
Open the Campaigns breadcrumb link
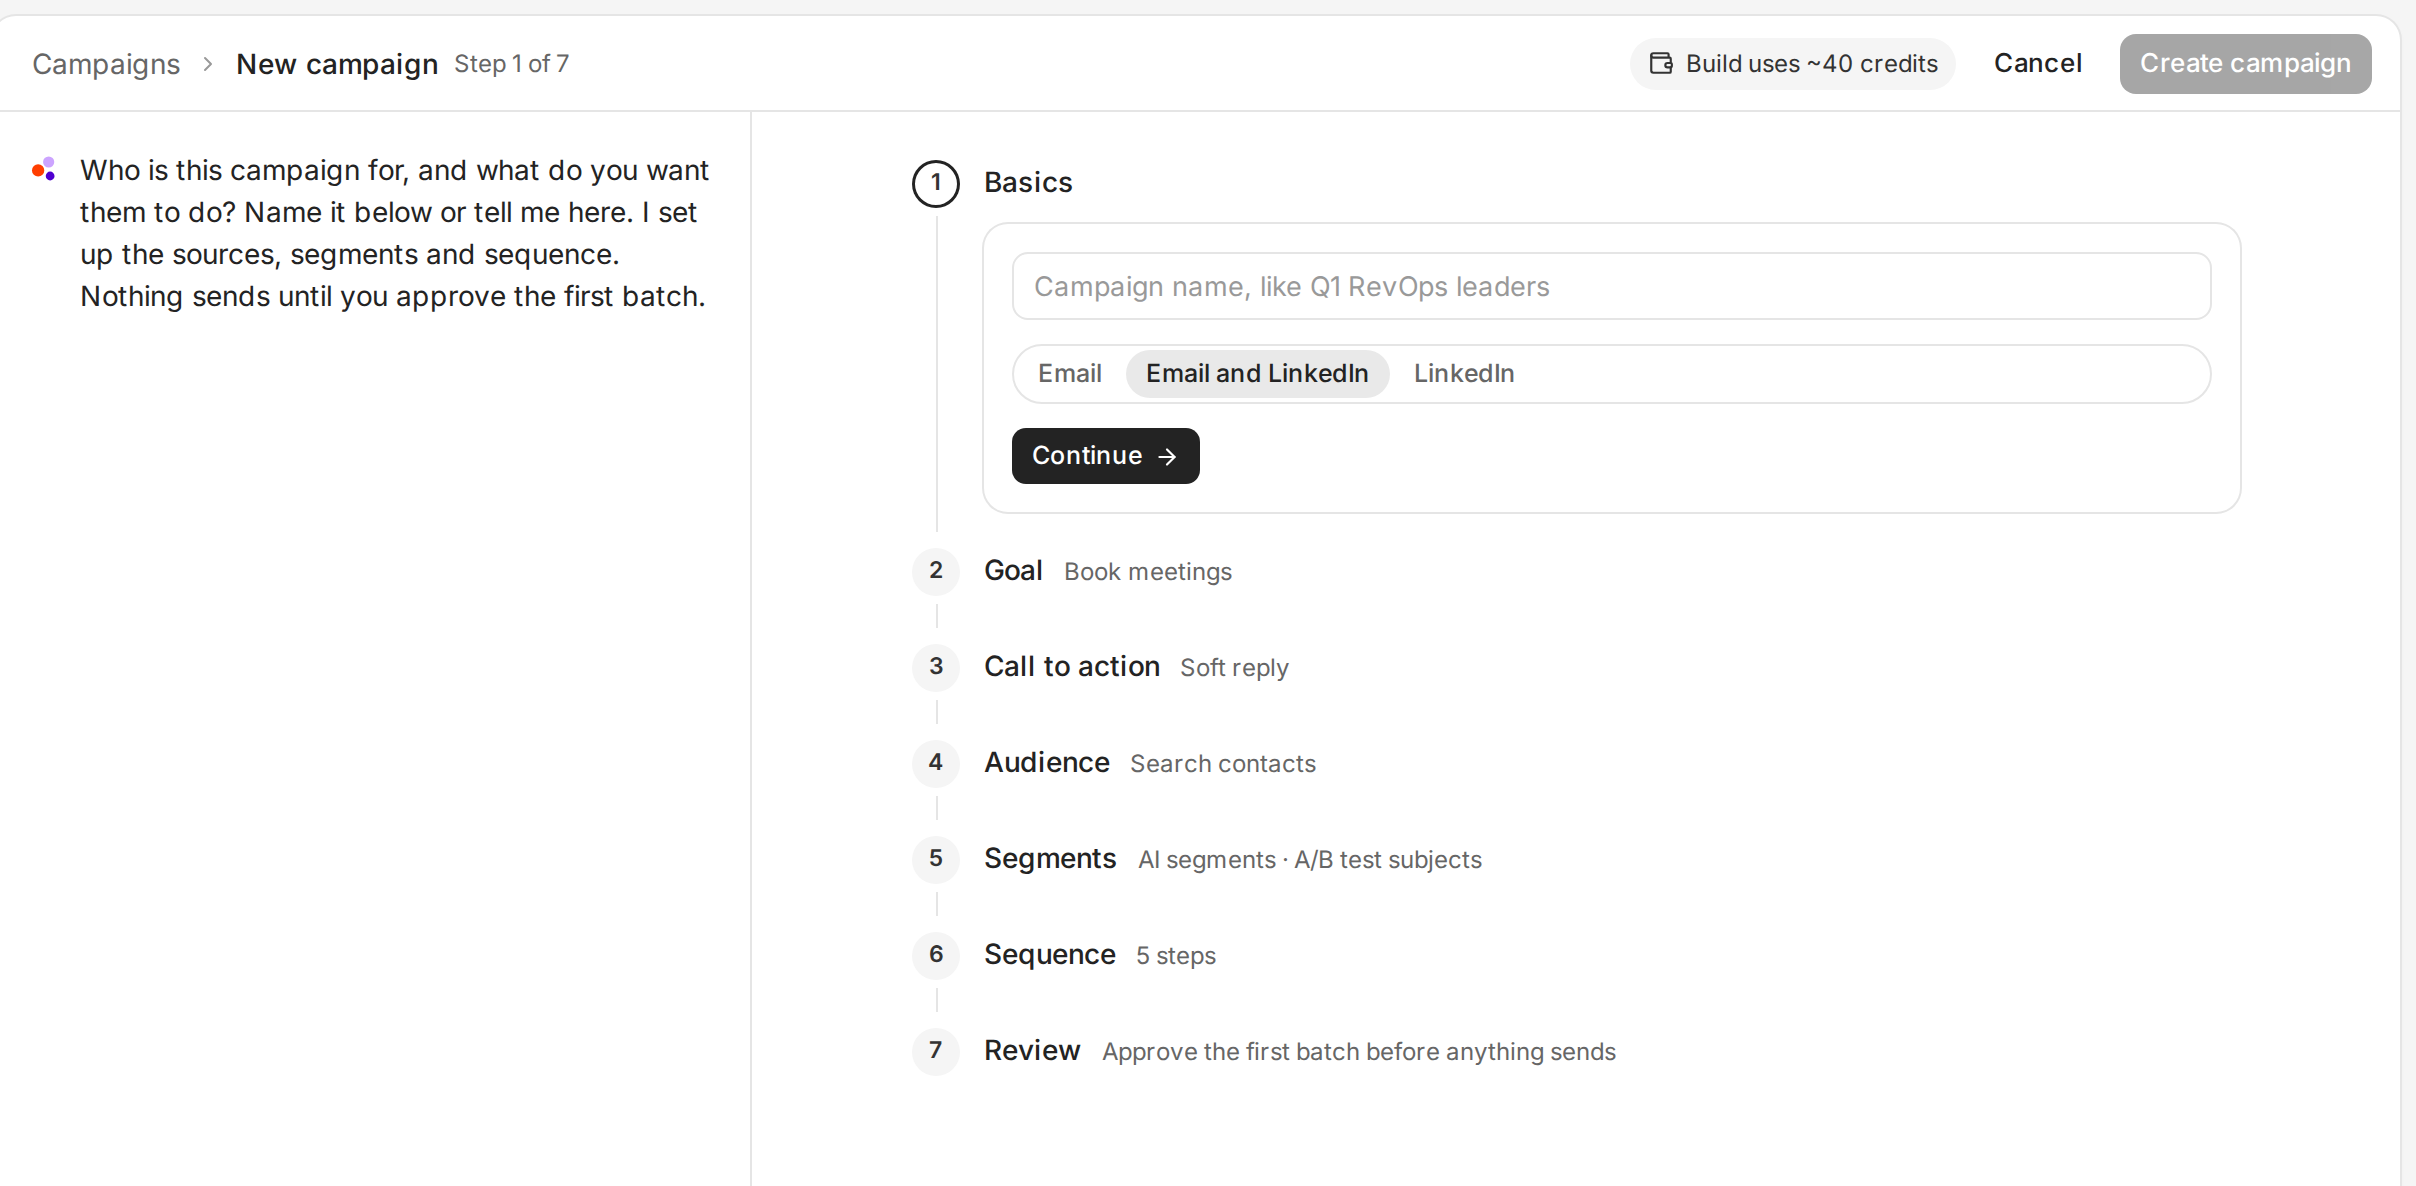point(106,64)
